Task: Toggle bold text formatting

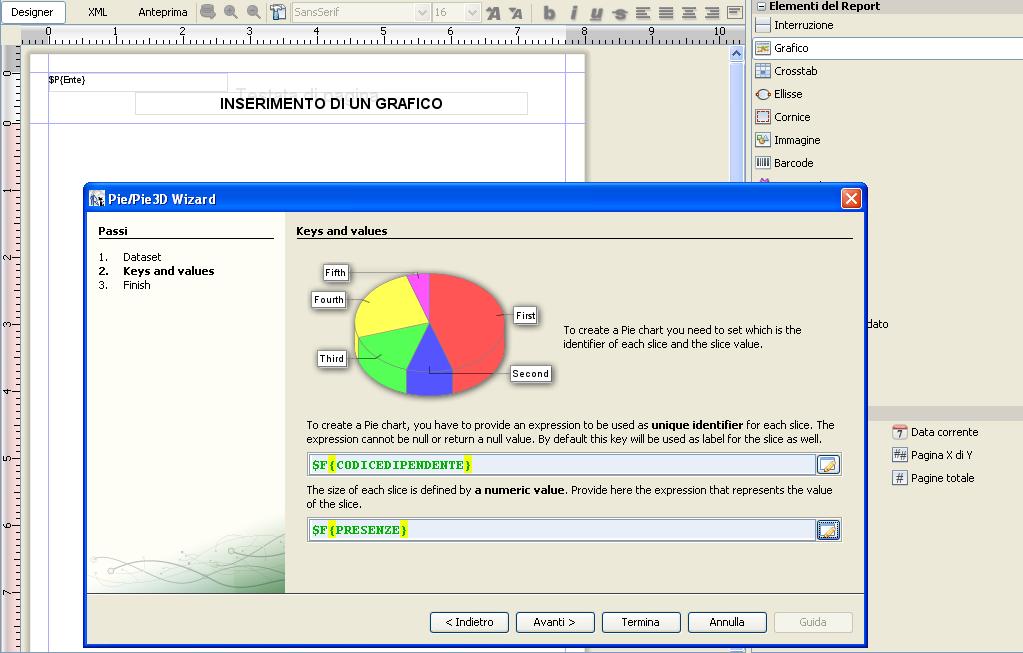Action: [549, 13]
